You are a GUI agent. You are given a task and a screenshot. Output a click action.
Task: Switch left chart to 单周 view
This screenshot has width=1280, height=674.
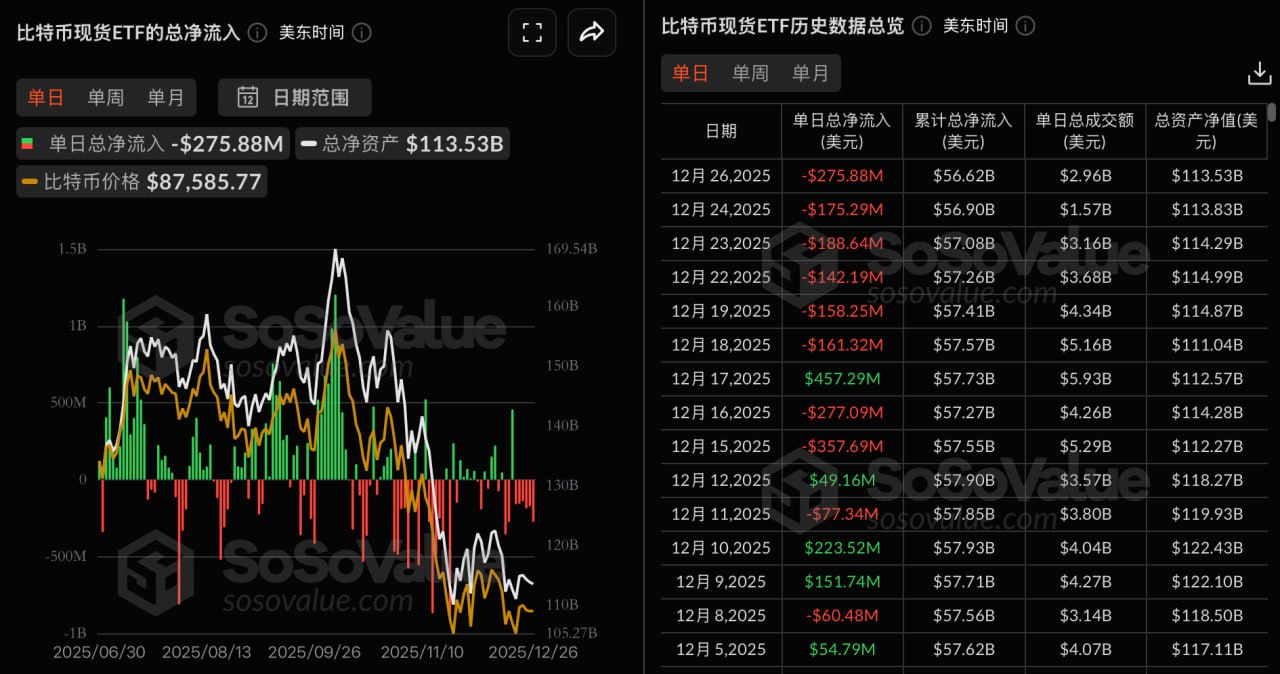click(x=106, y=97)
